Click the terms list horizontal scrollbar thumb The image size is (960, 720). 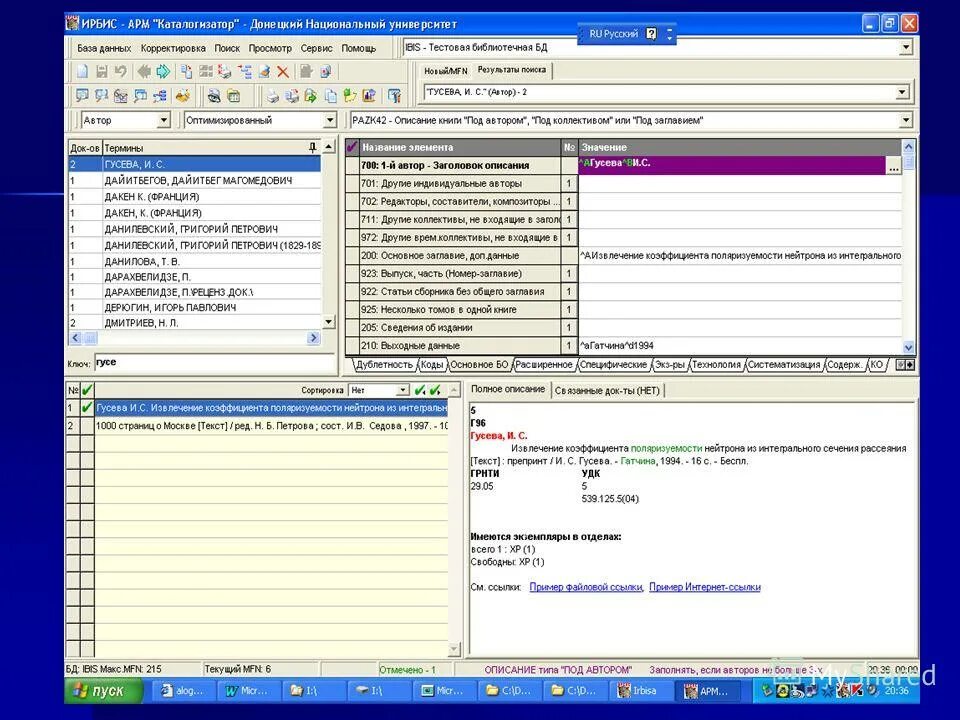pos(89,337)
